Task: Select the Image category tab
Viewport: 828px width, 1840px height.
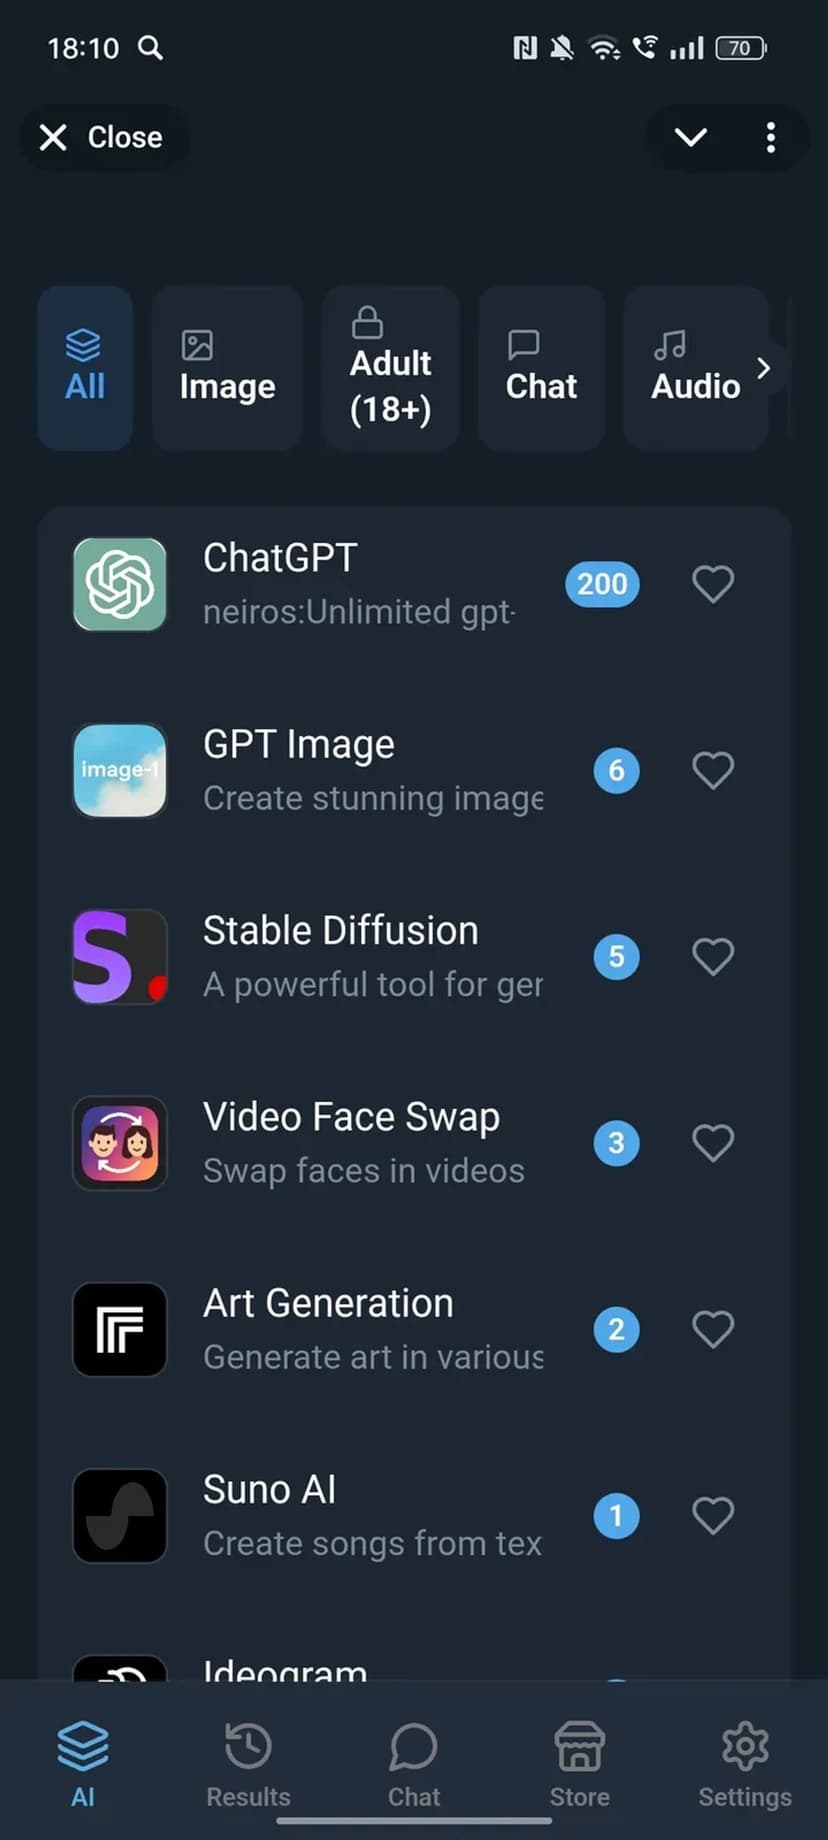Action: 227,368
